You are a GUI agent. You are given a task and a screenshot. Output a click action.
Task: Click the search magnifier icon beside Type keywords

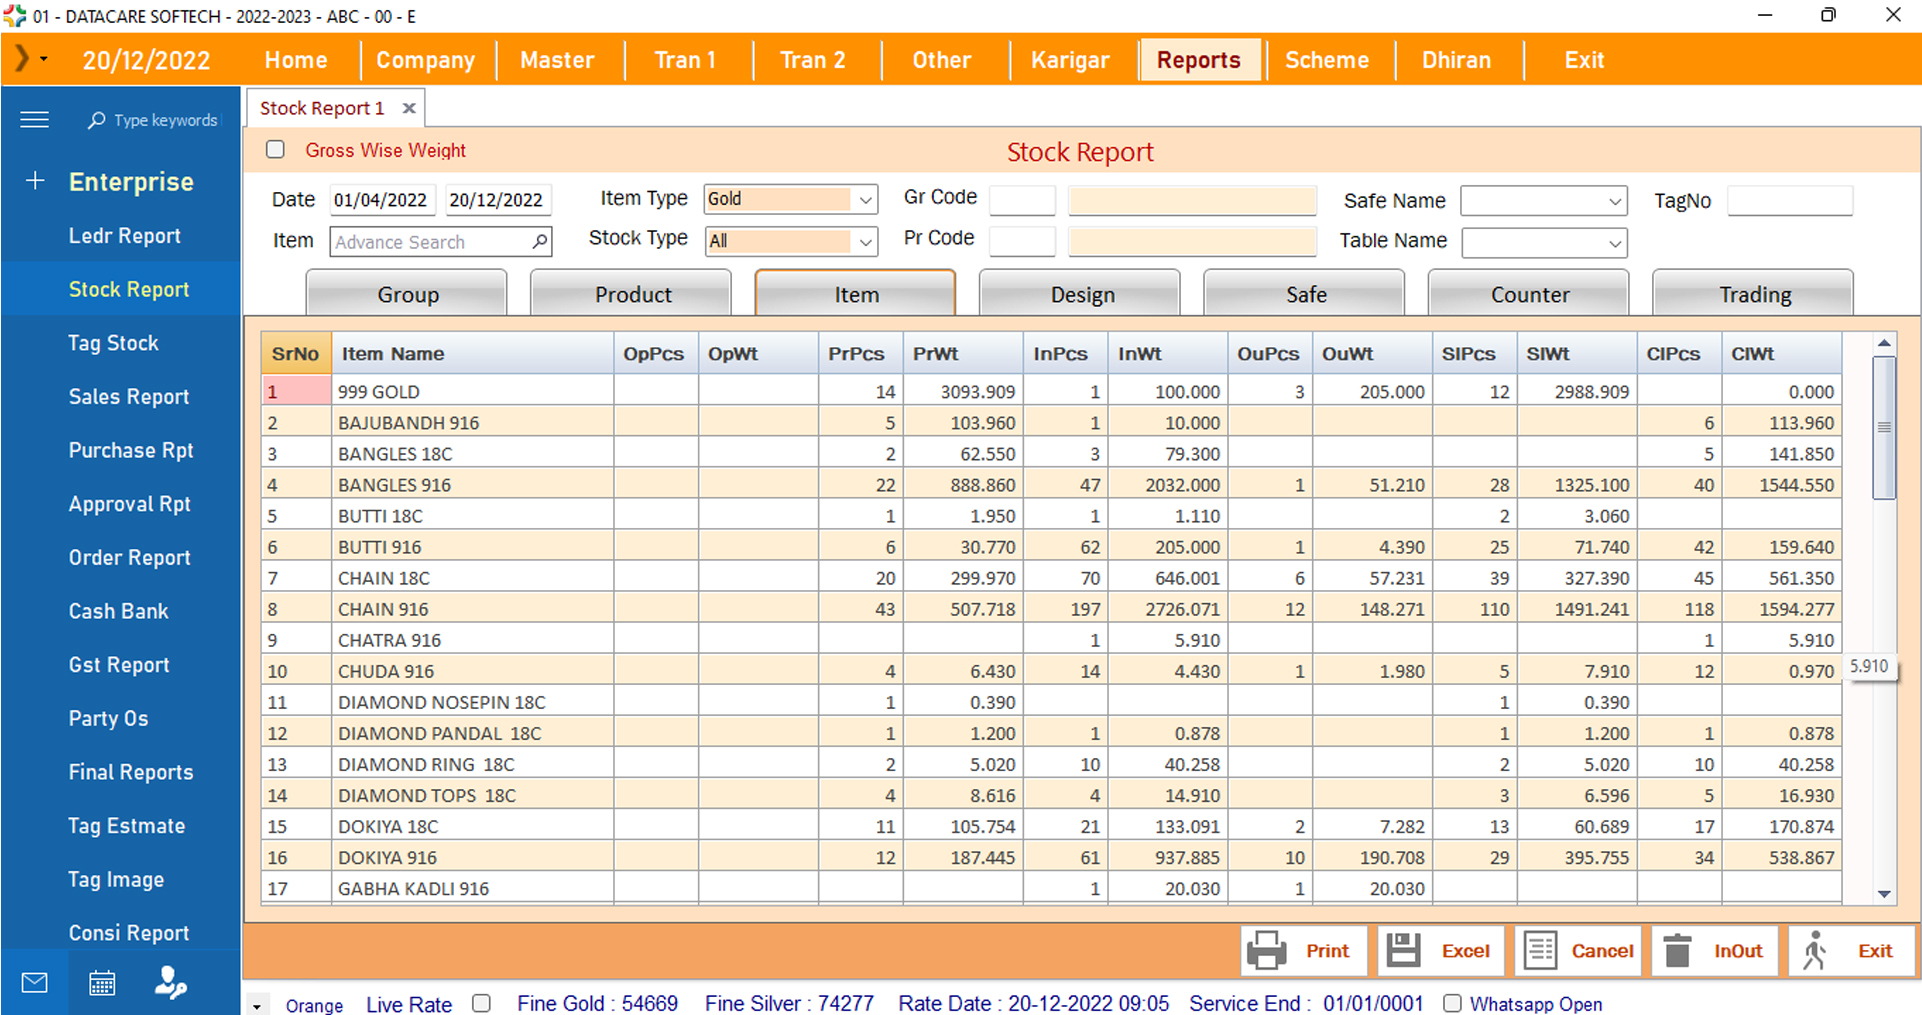(97, 120)
